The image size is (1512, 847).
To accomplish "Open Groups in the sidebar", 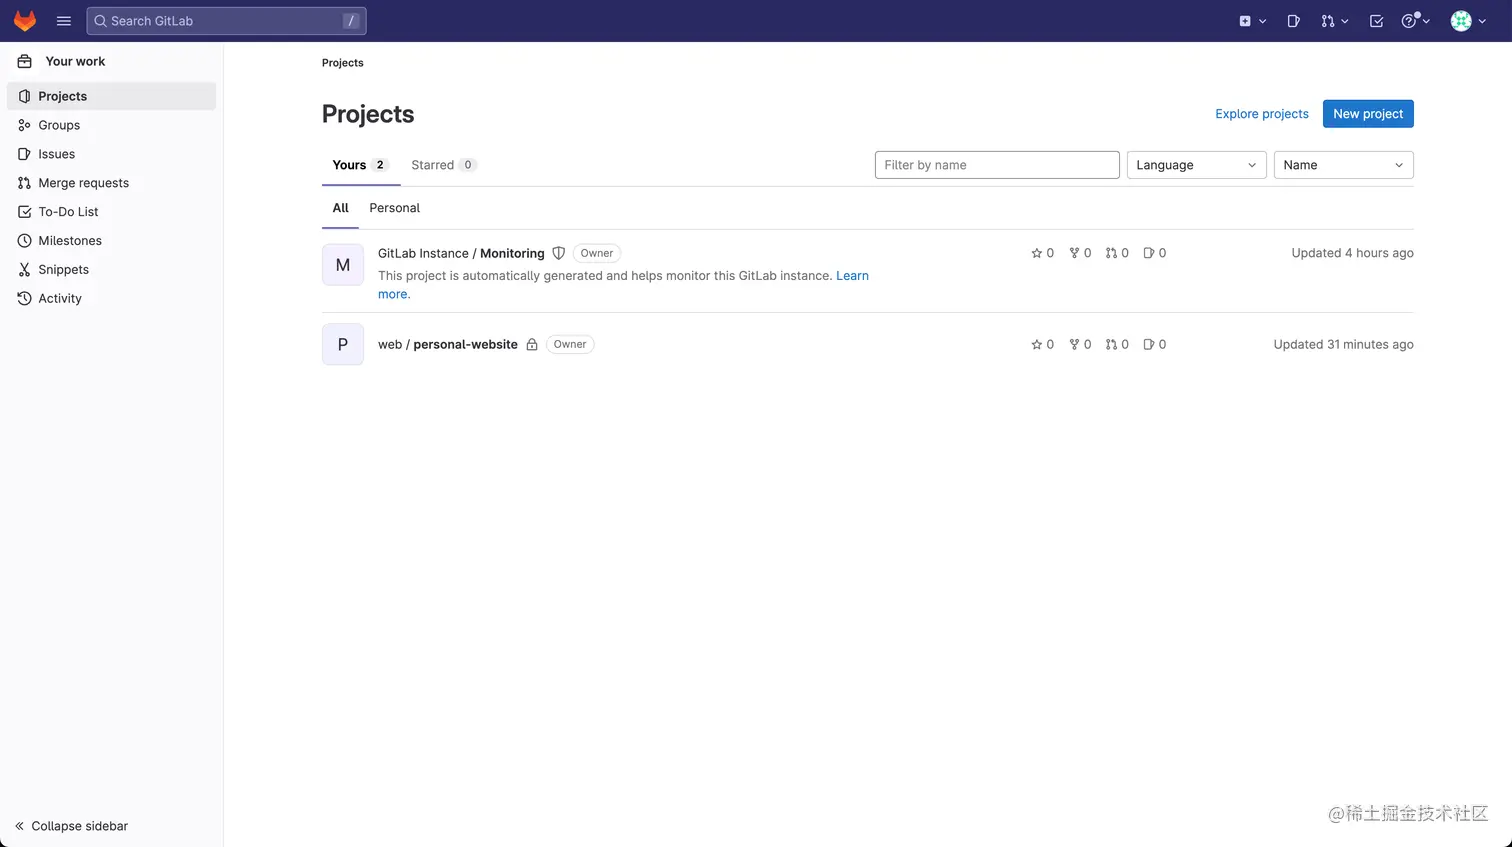I will click(111, 125).
